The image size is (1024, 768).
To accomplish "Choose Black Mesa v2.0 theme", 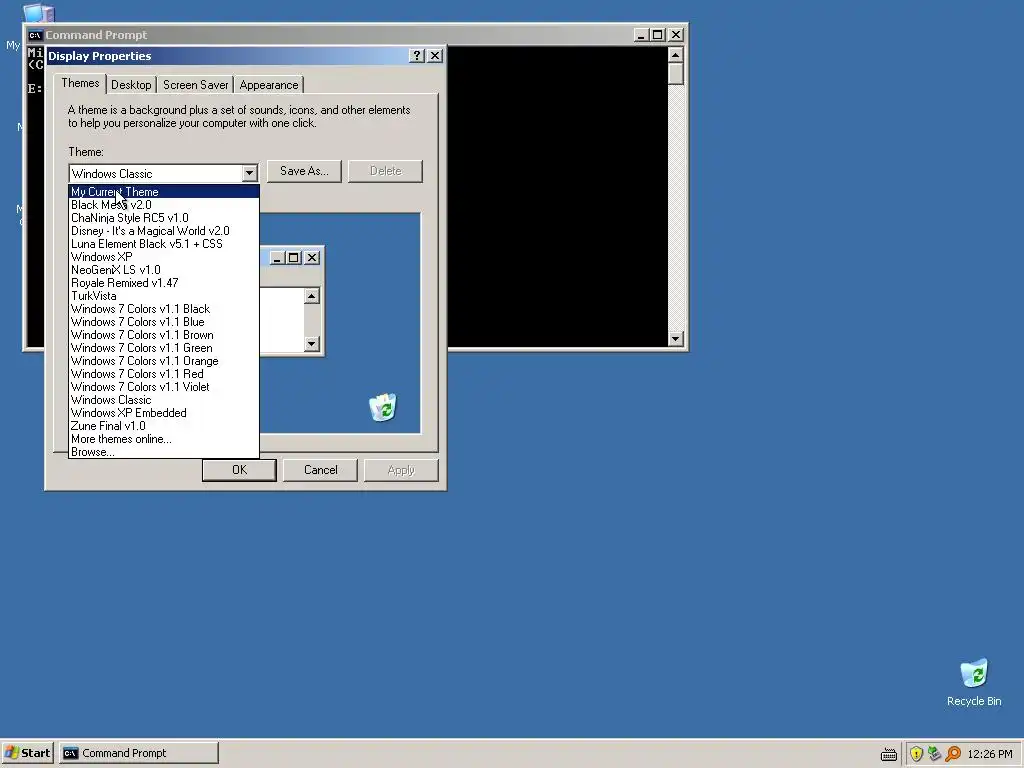I will (164, 205).
